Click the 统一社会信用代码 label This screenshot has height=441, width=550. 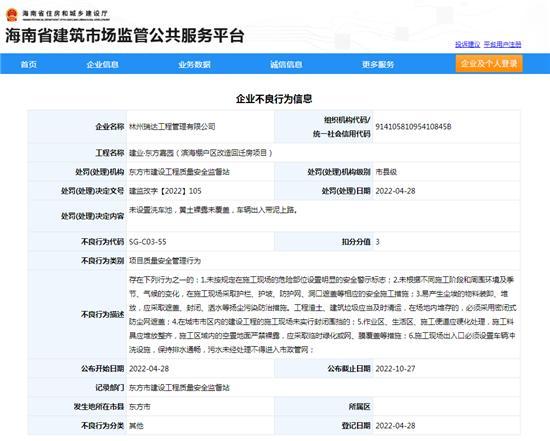coord(342,134)
